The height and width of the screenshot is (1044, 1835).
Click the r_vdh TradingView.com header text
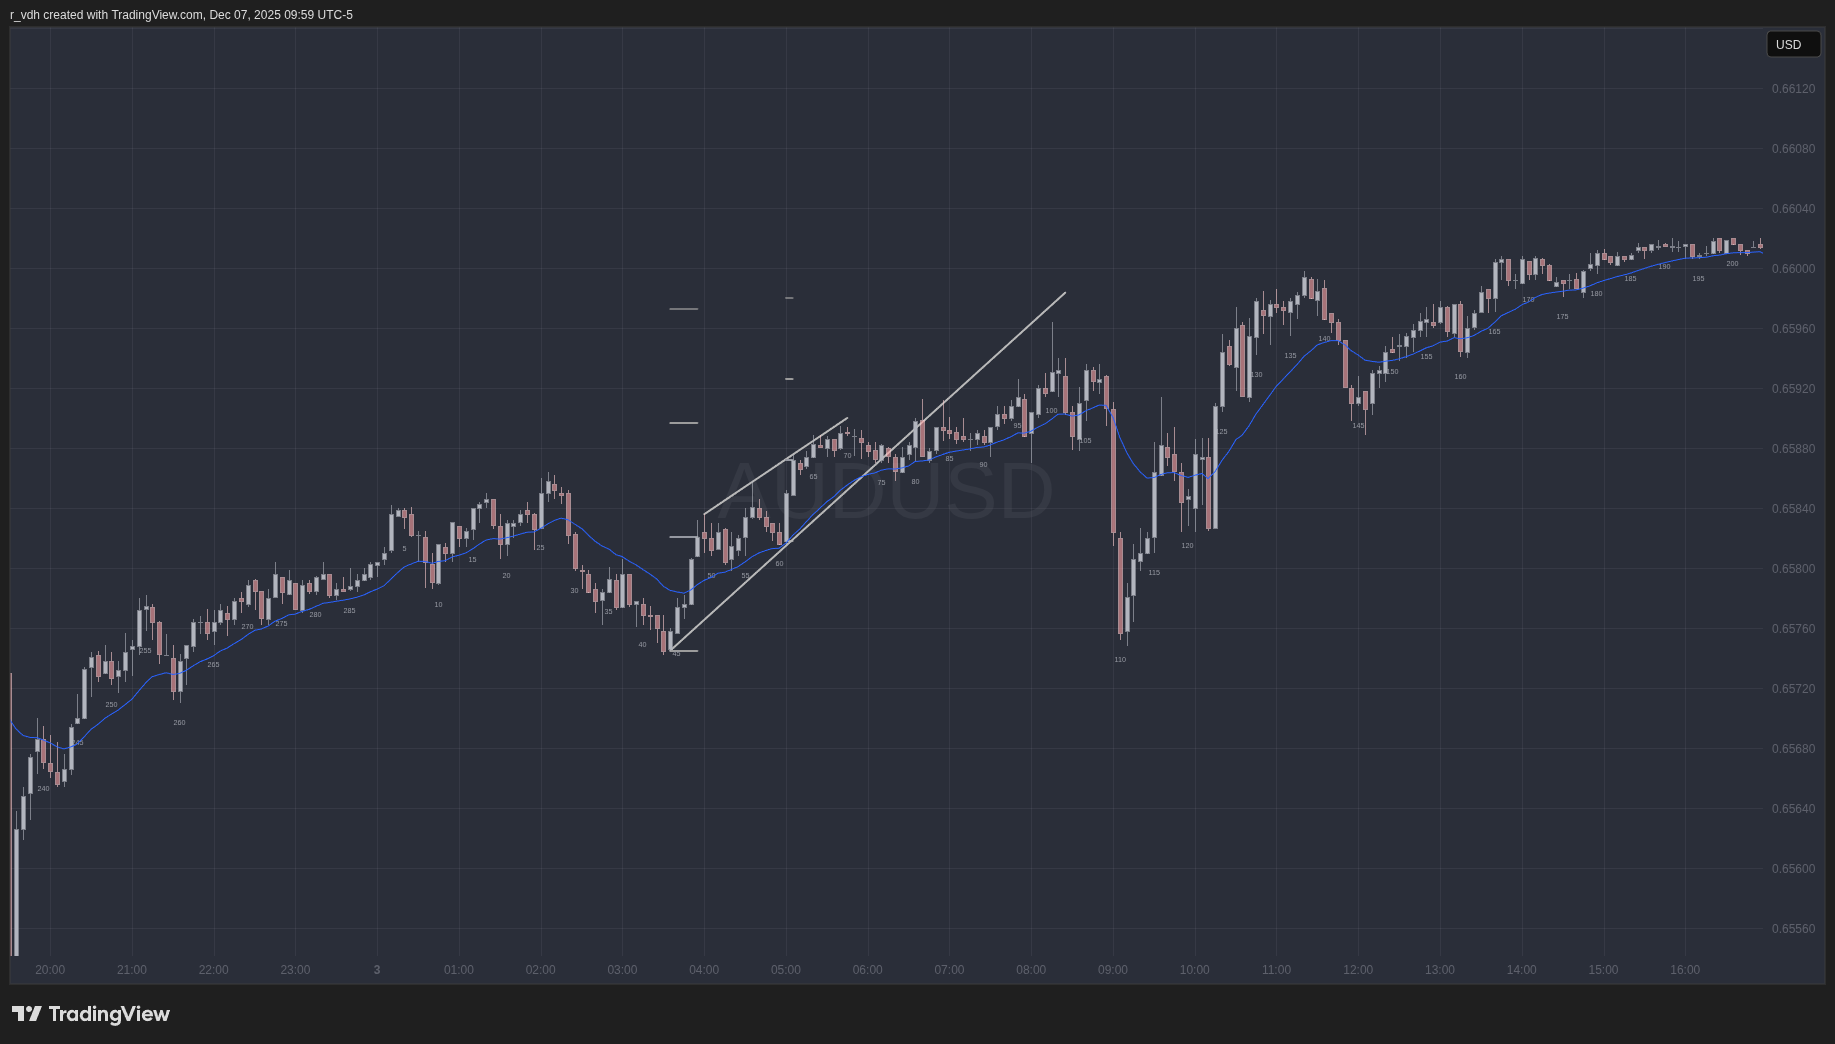click(x=181, y=15)
